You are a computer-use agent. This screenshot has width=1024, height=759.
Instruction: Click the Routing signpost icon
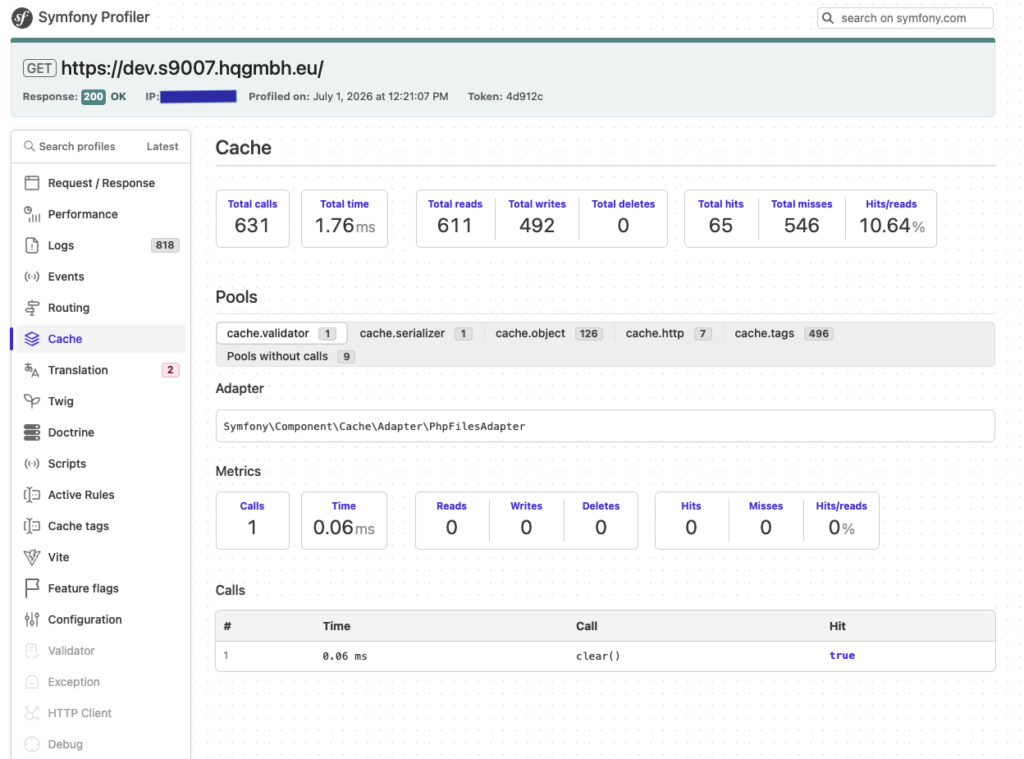point(31,308)
